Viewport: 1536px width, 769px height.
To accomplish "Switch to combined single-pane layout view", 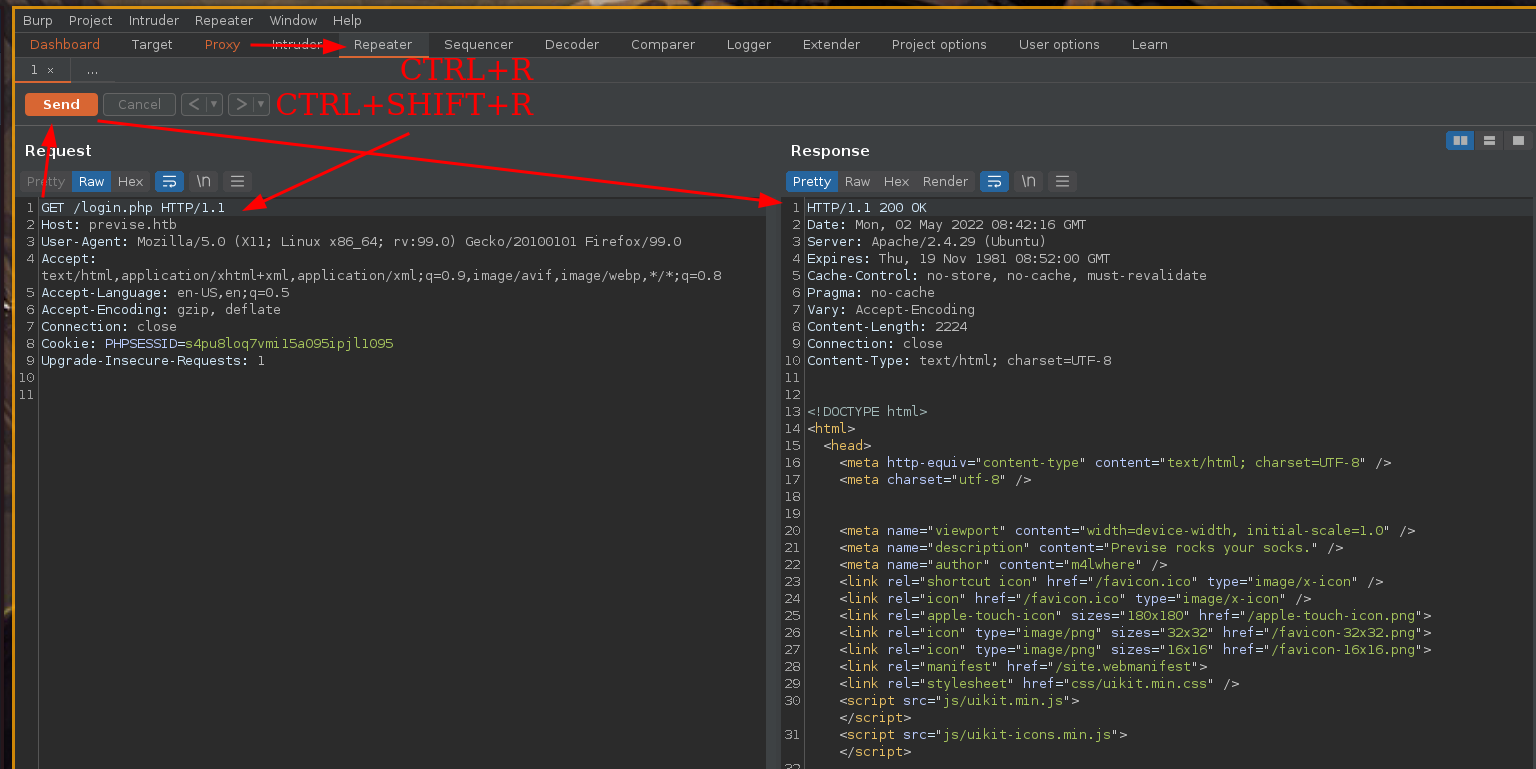I will tap(1518, 141).
